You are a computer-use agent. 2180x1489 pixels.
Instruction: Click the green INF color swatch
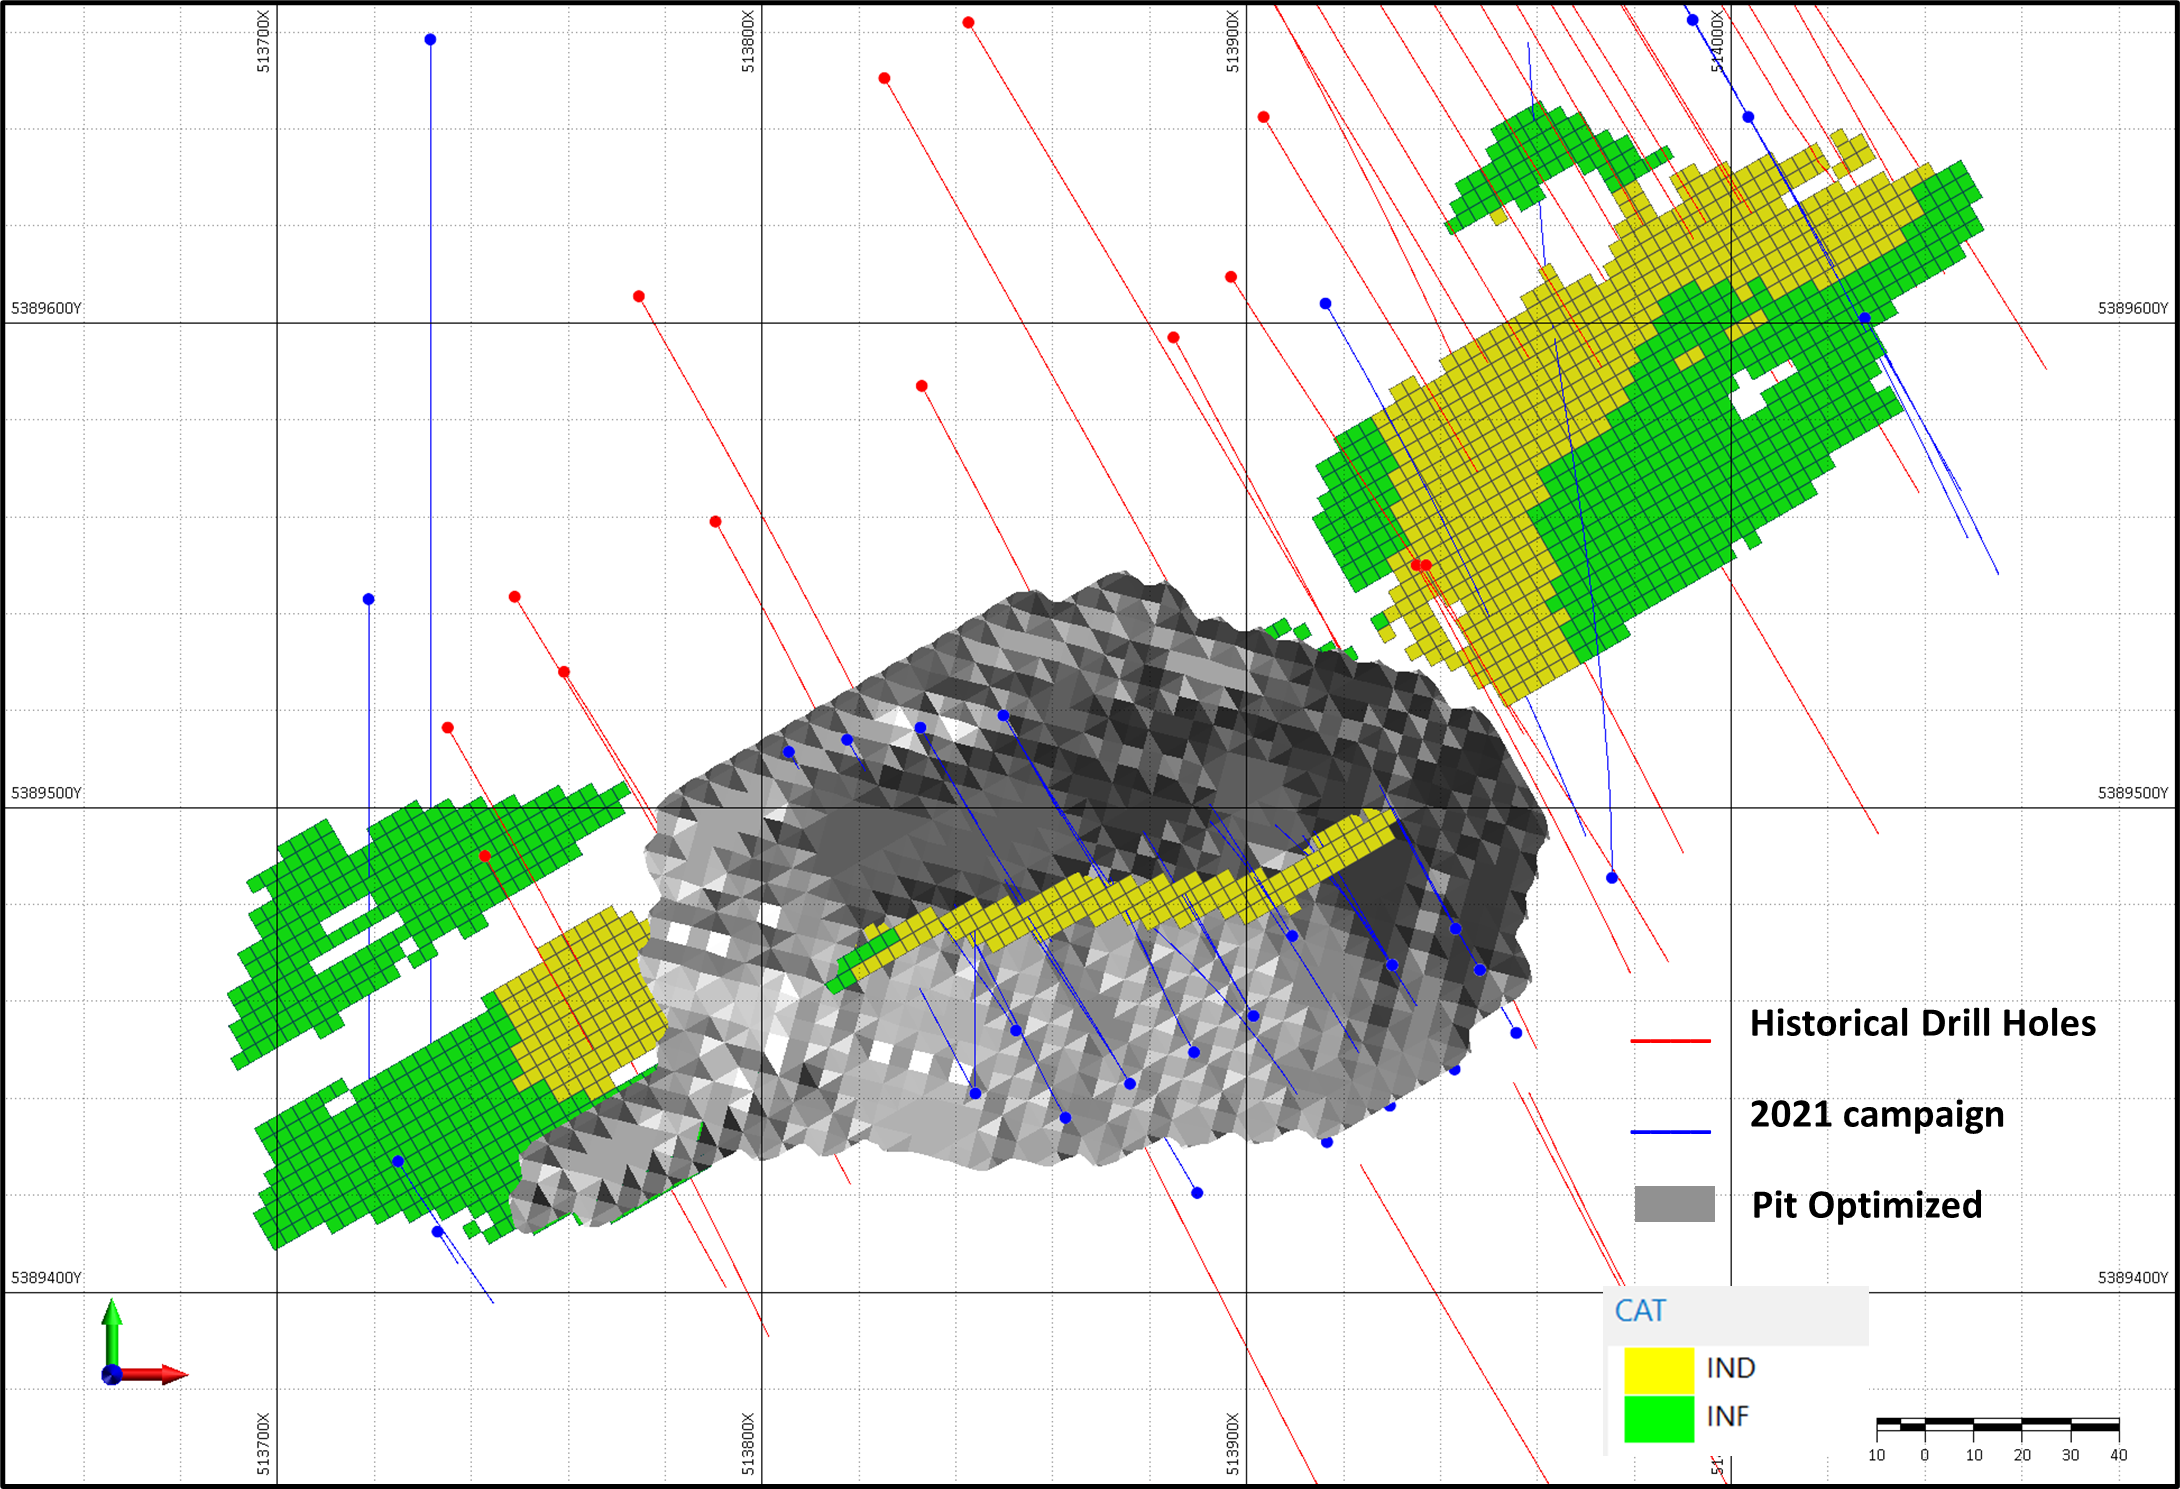pos(1658,1418)
